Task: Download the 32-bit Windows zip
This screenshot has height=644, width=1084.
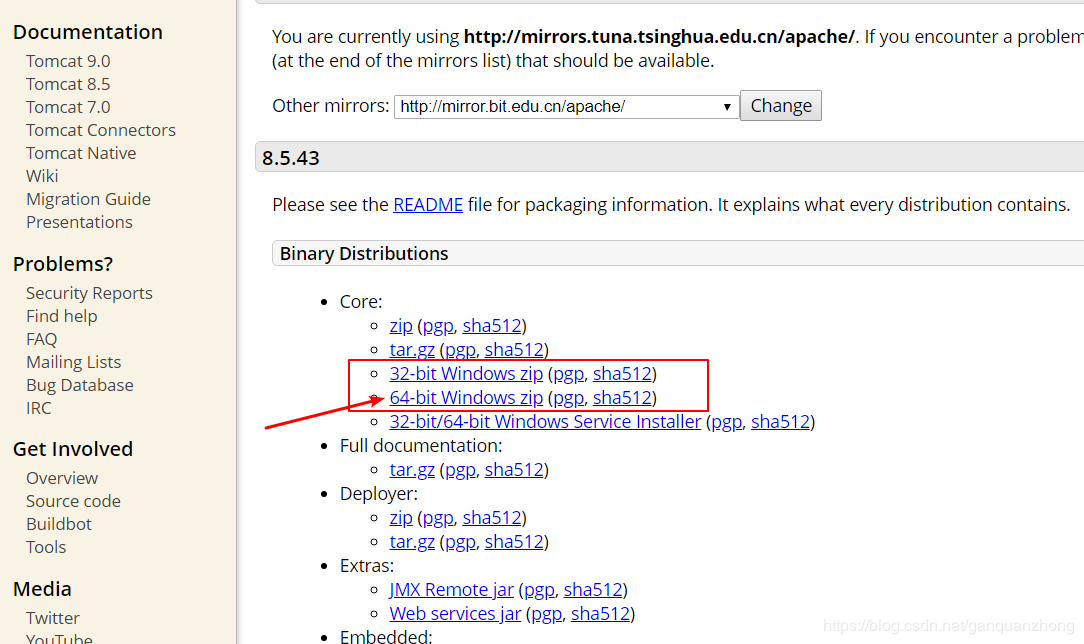Action: coord(466,374)
